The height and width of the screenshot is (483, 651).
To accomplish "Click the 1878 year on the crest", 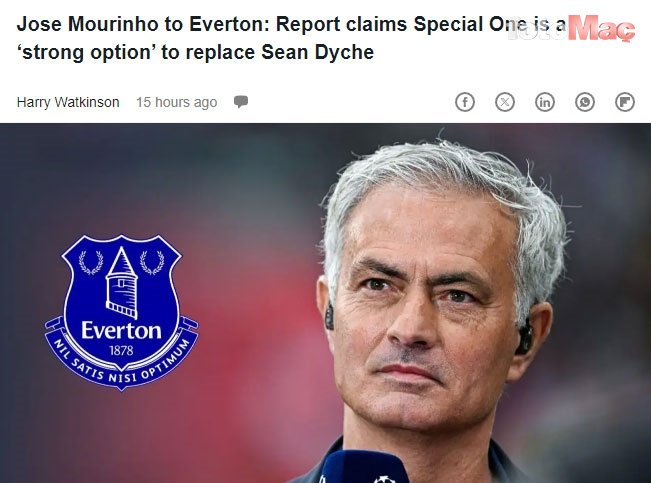I will (121, 351).
